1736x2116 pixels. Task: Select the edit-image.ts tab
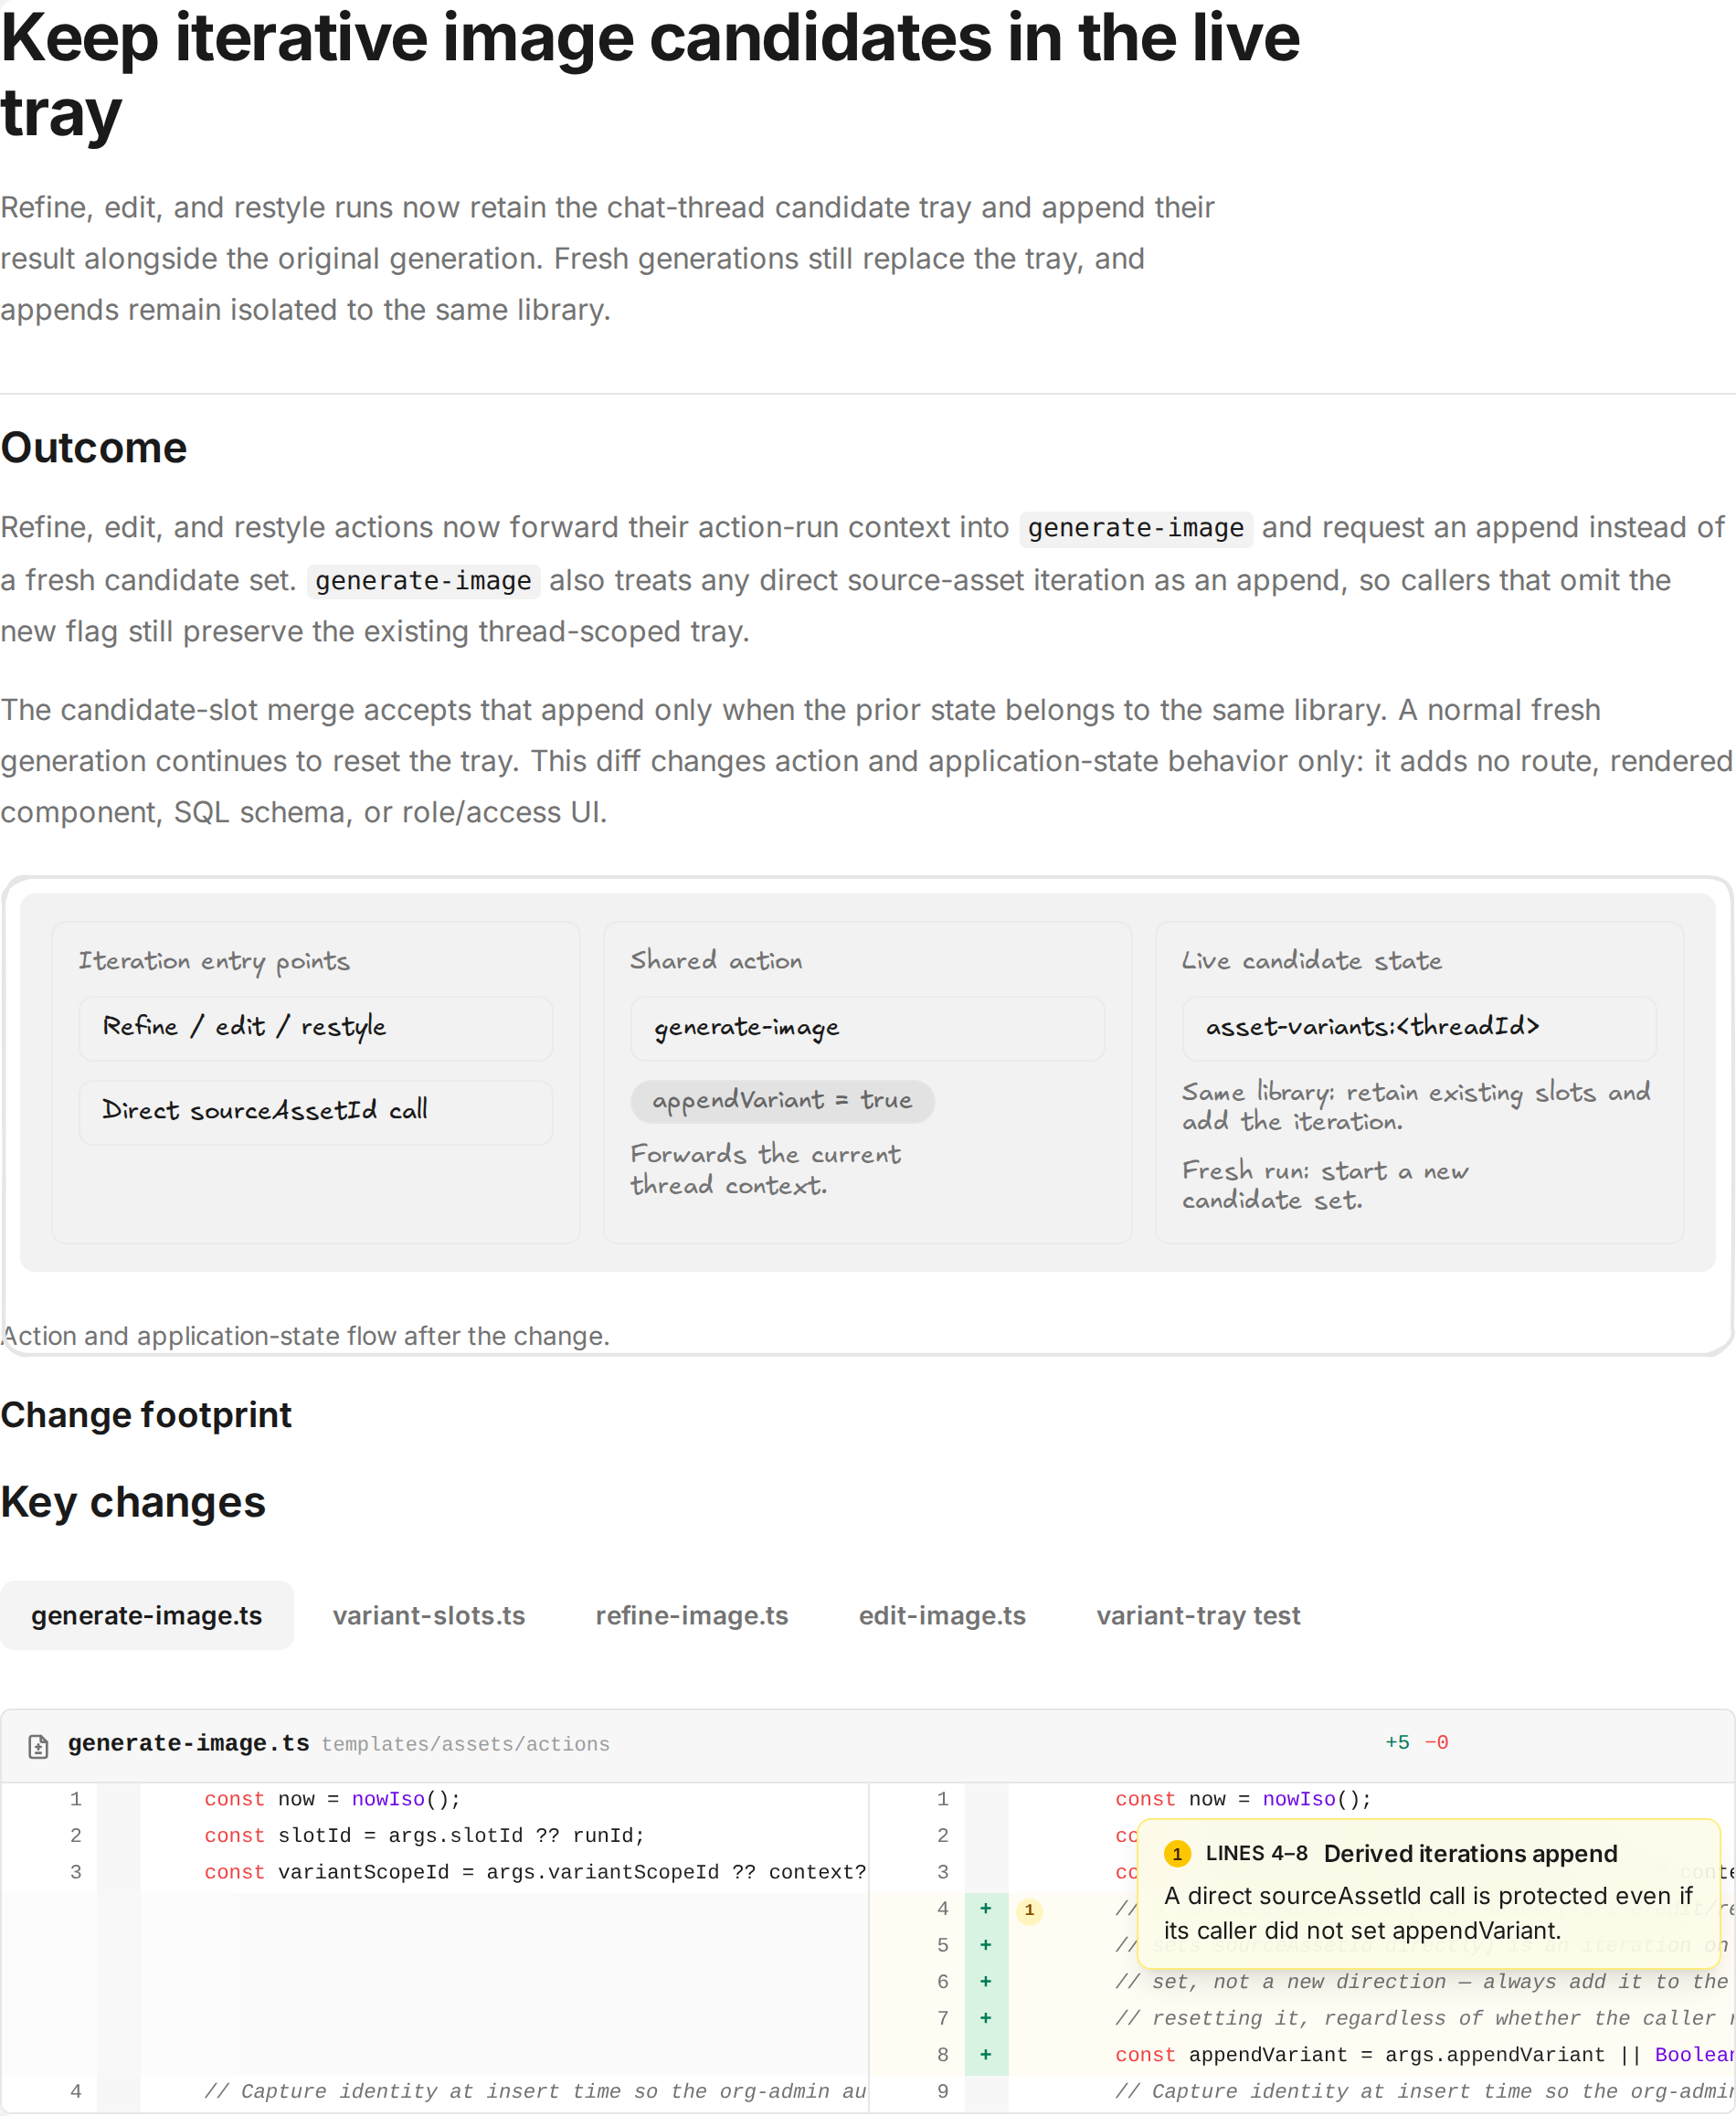[942, 1616]
